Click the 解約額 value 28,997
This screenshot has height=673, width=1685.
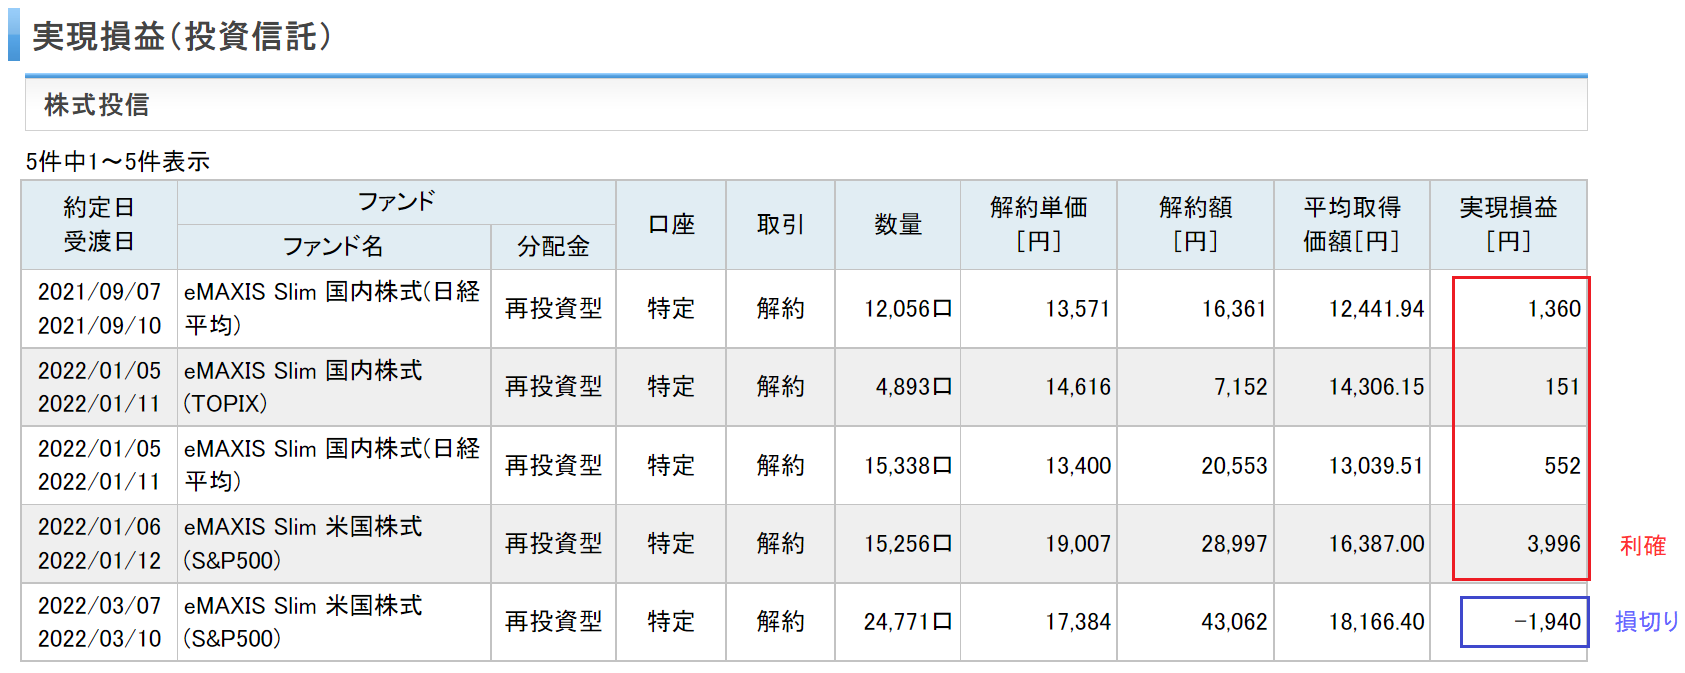[x=1234, y=544]
